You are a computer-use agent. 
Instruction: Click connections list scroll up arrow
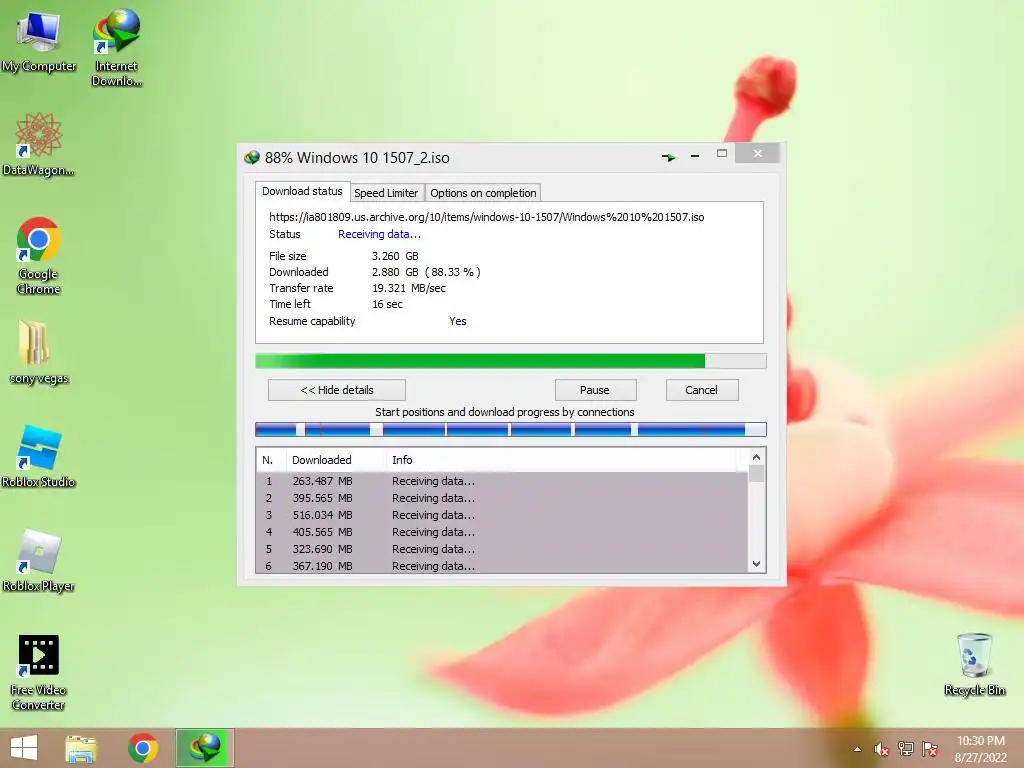tap(756, 457)
